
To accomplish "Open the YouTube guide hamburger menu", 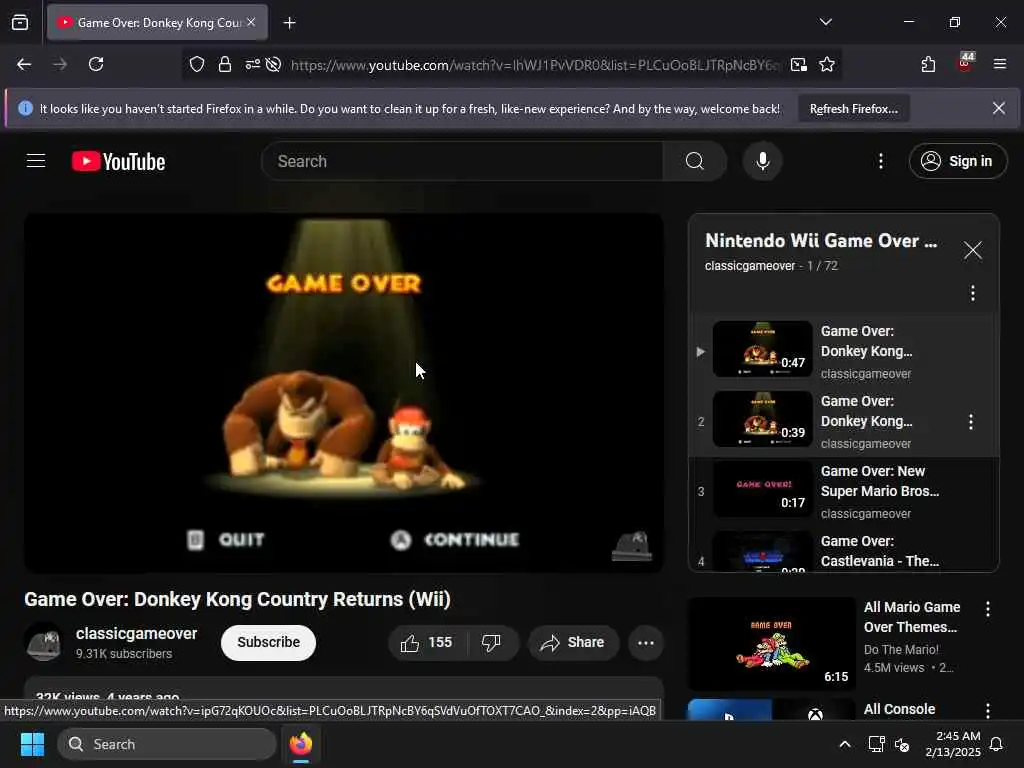I will pyautogui.click(x=36, y=161).
